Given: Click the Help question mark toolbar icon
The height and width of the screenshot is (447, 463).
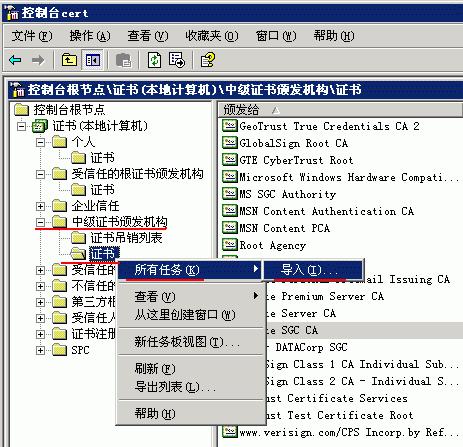Looking at the screenshot, I should point(208,60).
